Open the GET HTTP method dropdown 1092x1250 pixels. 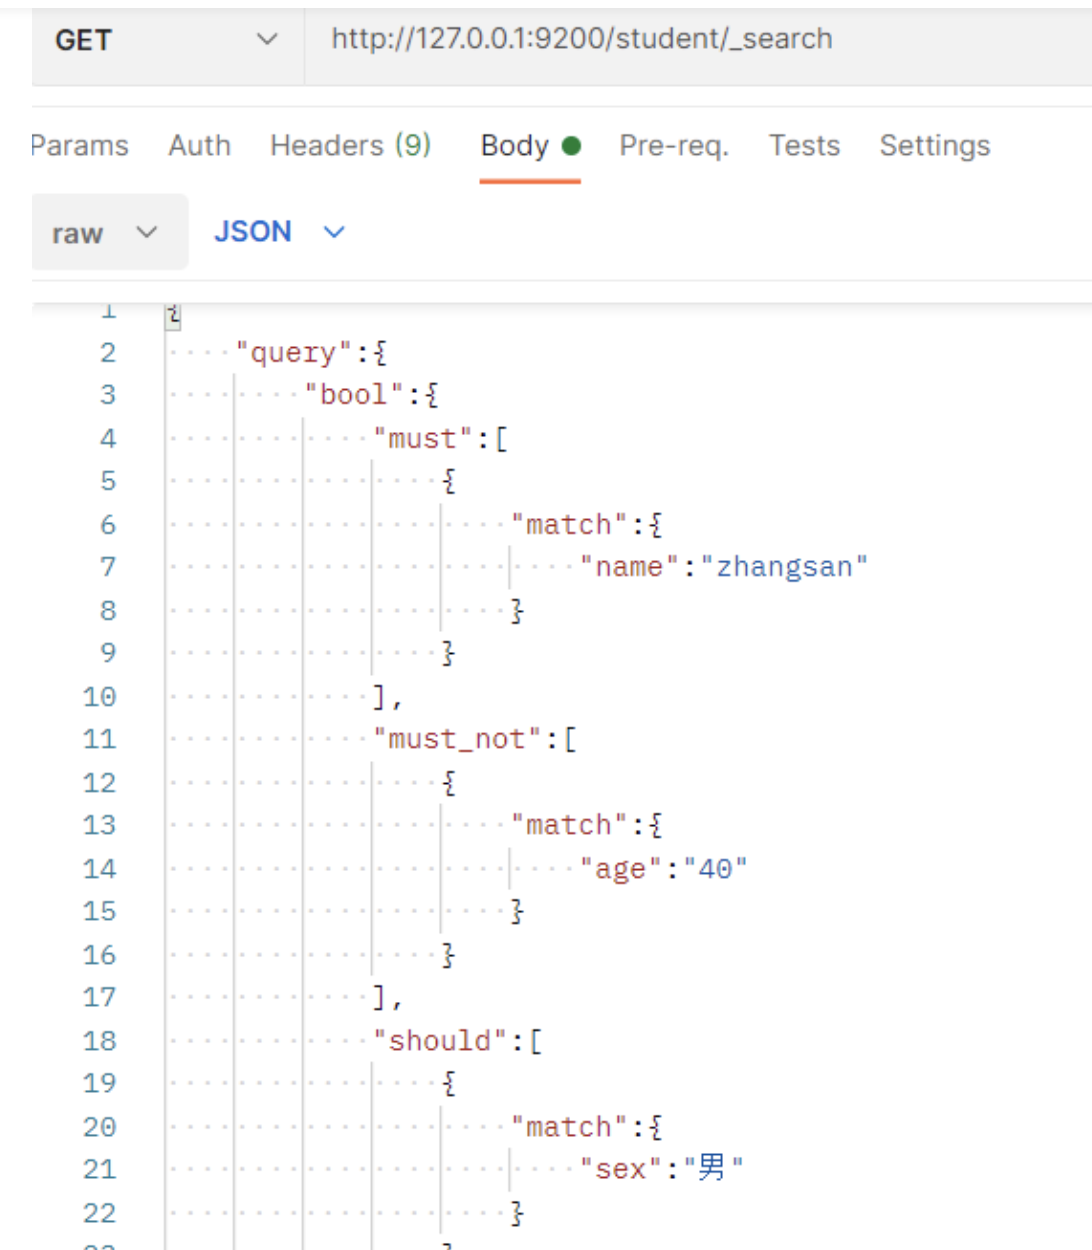point(165,40)
